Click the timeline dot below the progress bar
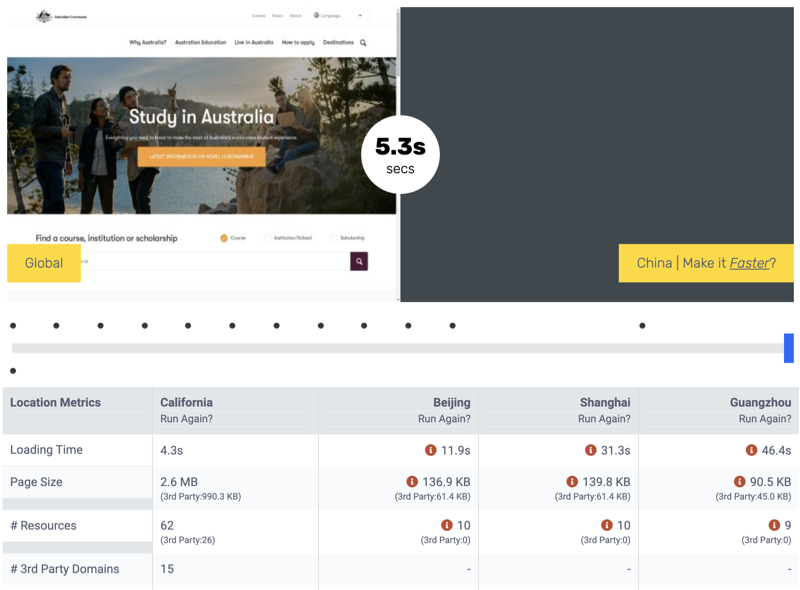800x590 pixels. [13, 371]
